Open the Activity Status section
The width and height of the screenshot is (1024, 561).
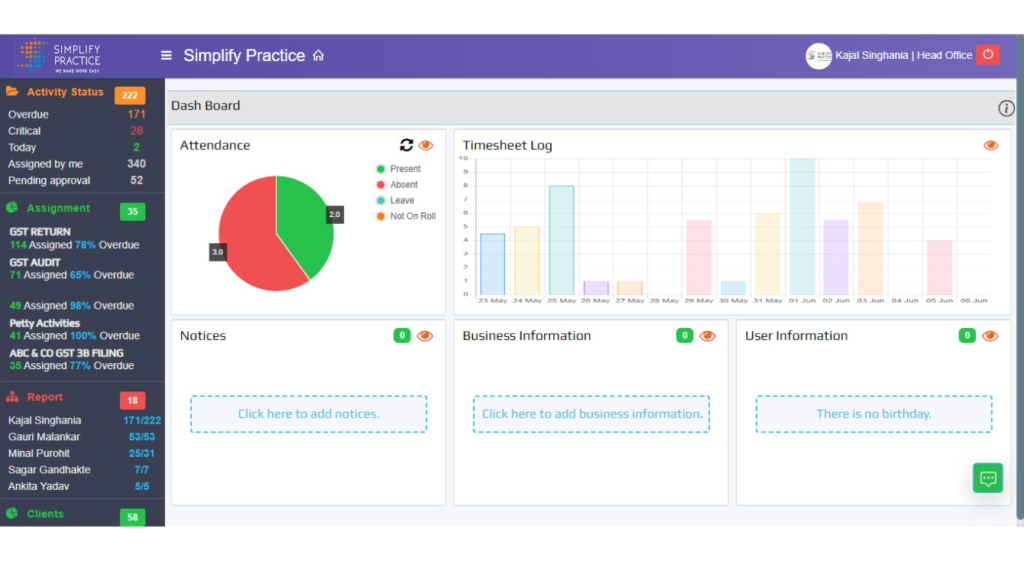[x=65, y=92]
